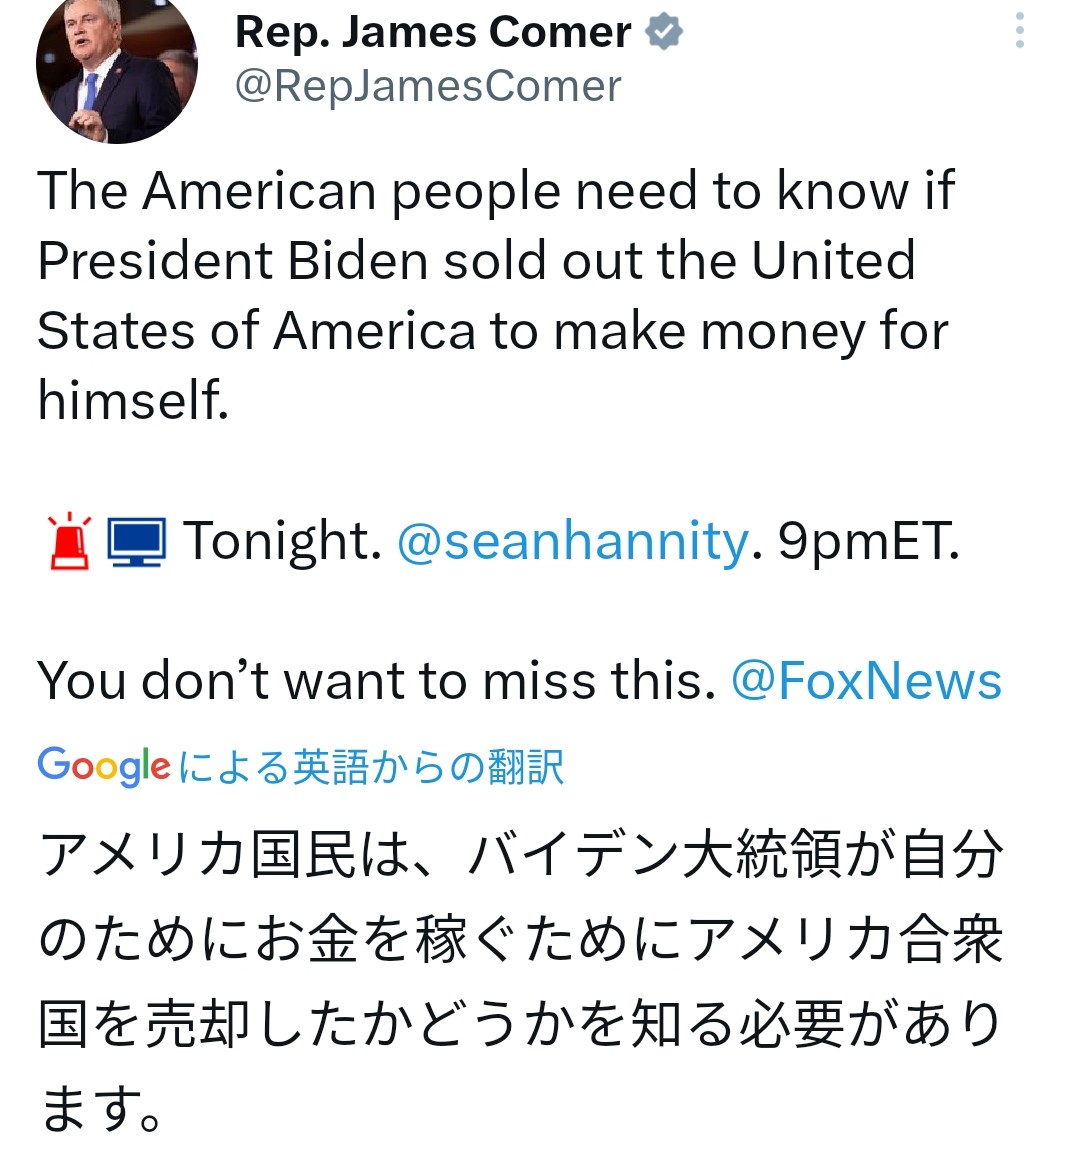Tap 'The American people need to know' line

tap(496, 191)
